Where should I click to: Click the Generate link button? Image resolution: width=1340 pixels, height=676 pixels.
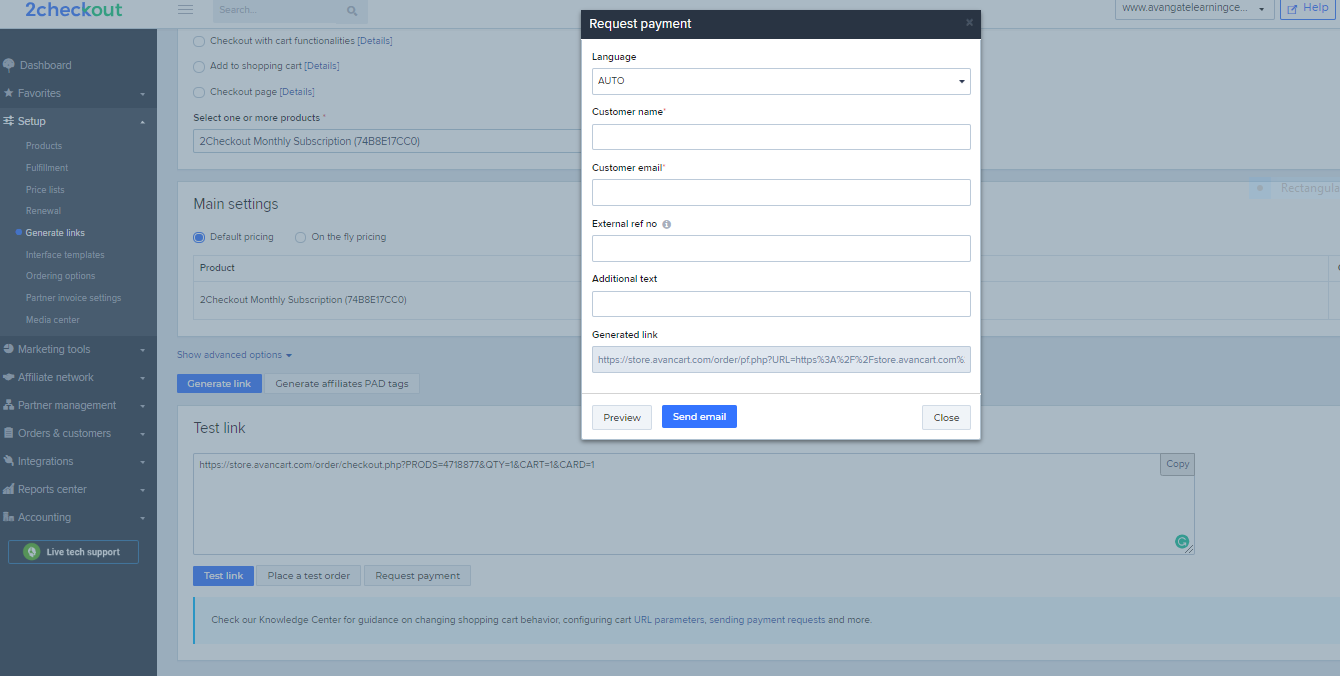coord(219,384)
